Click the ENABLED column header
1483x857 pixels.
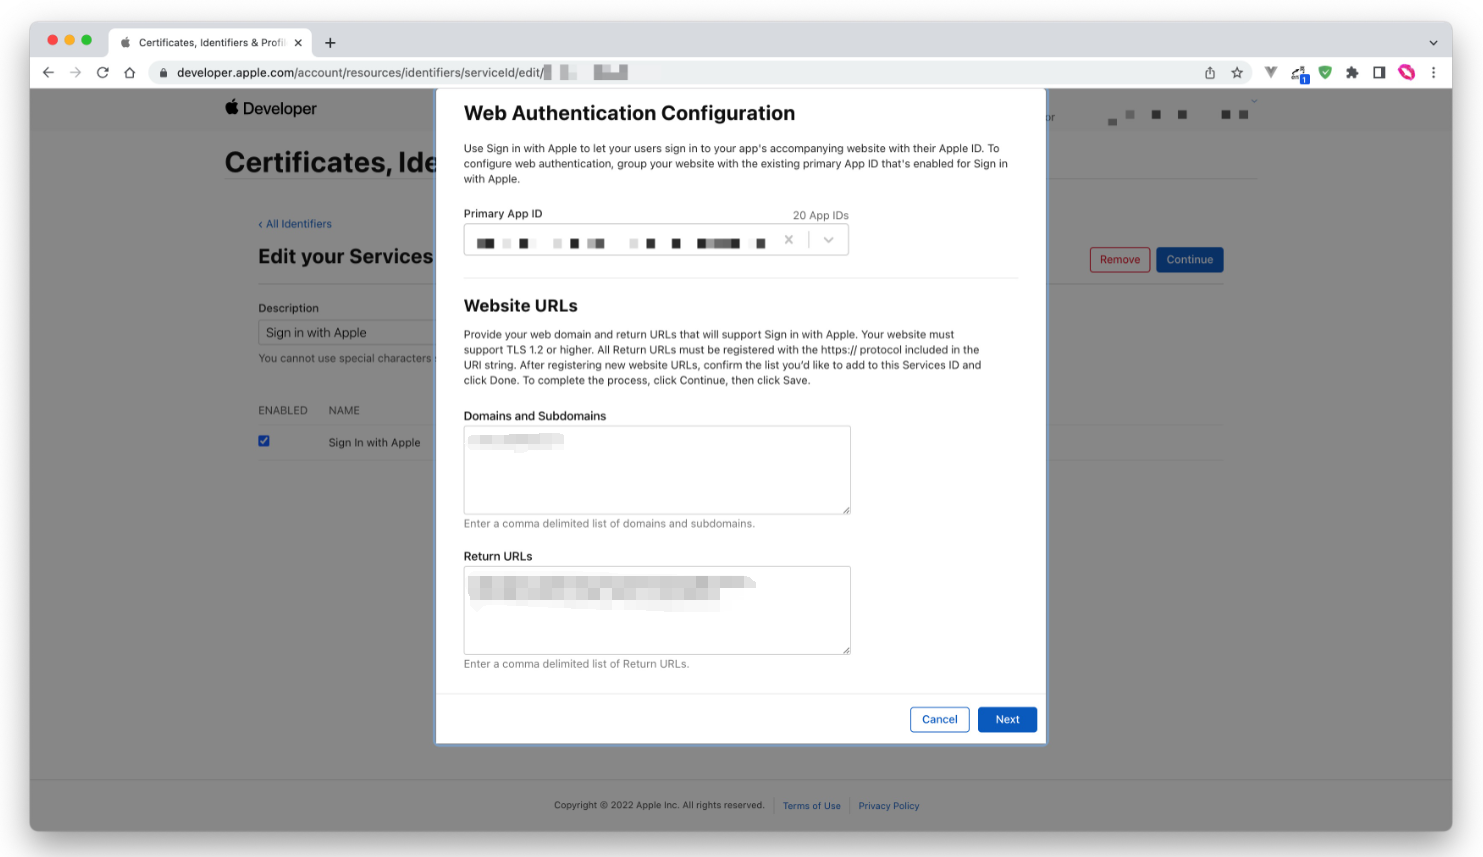tap(283, 410)
